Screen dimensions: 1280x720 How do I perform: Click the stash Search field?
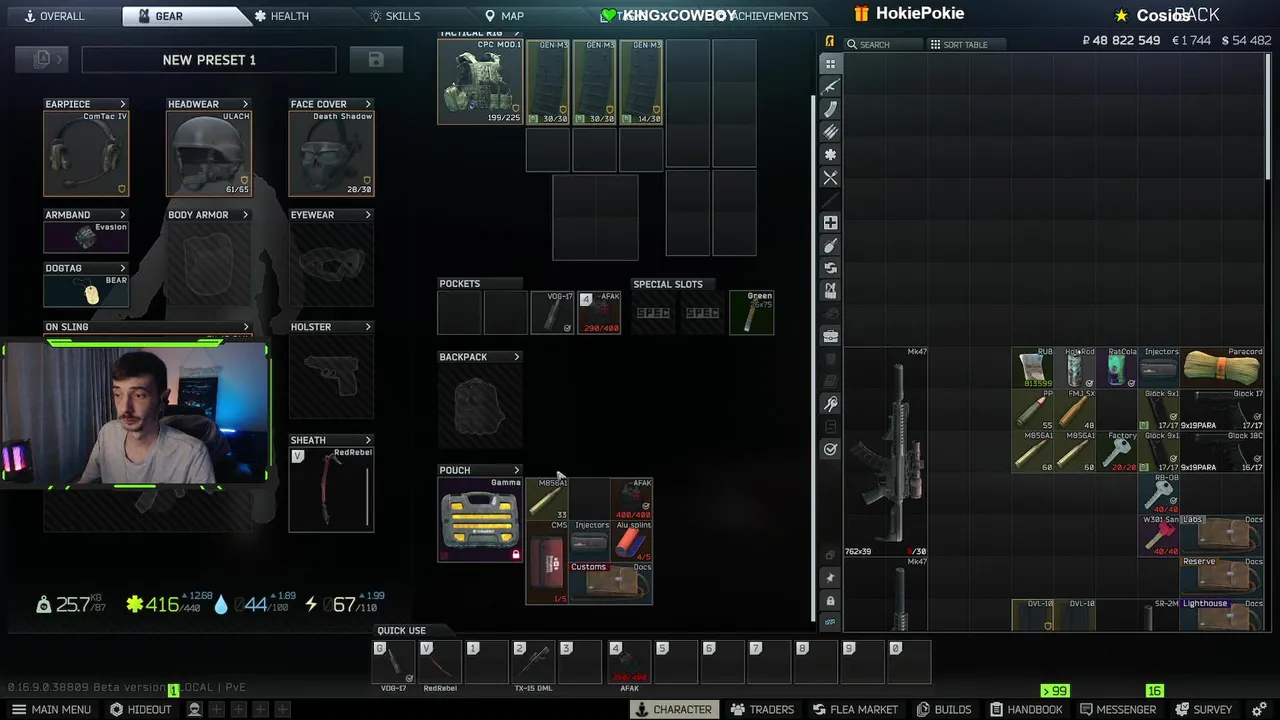click(x=884, y=44)
